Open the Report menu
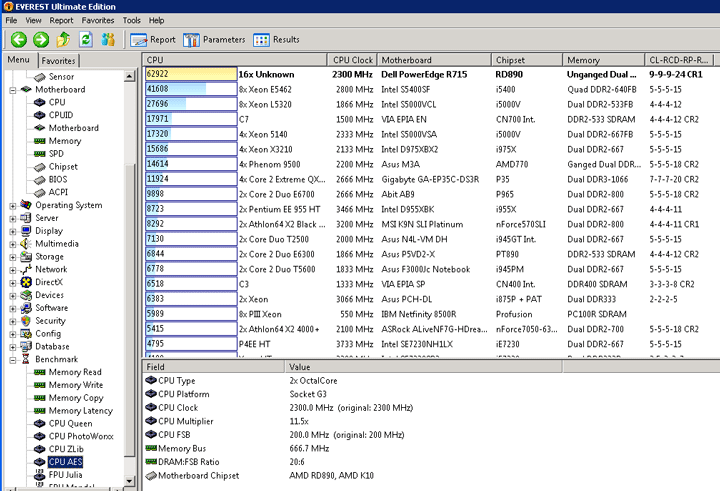The image size is (720, 491). tap(61, 20)
